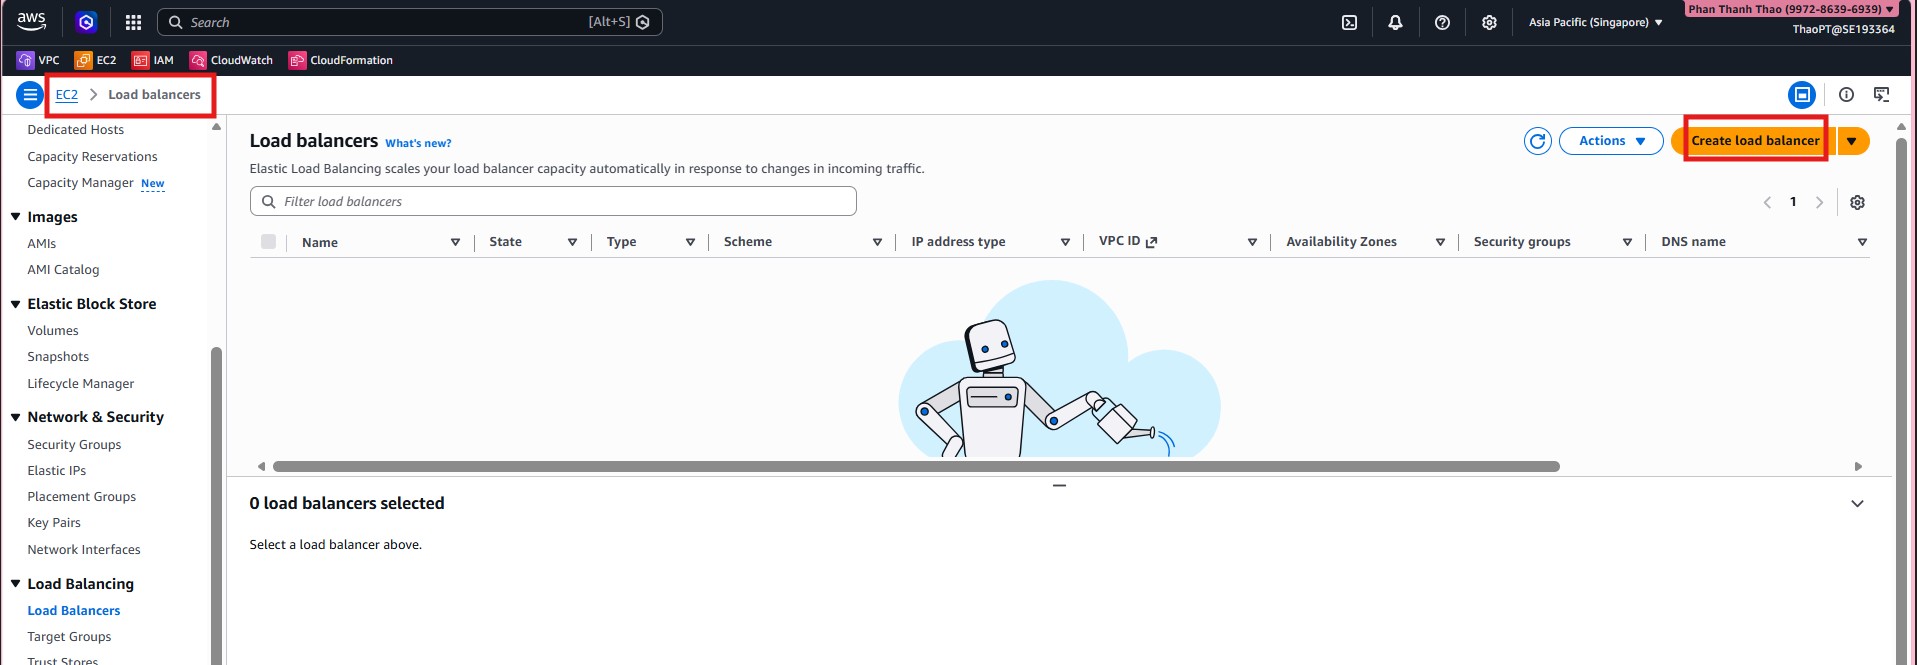Expand Create load balancer split arrow
Viewport: 1917px width, 665px height.
click(x=1852, y=141)
